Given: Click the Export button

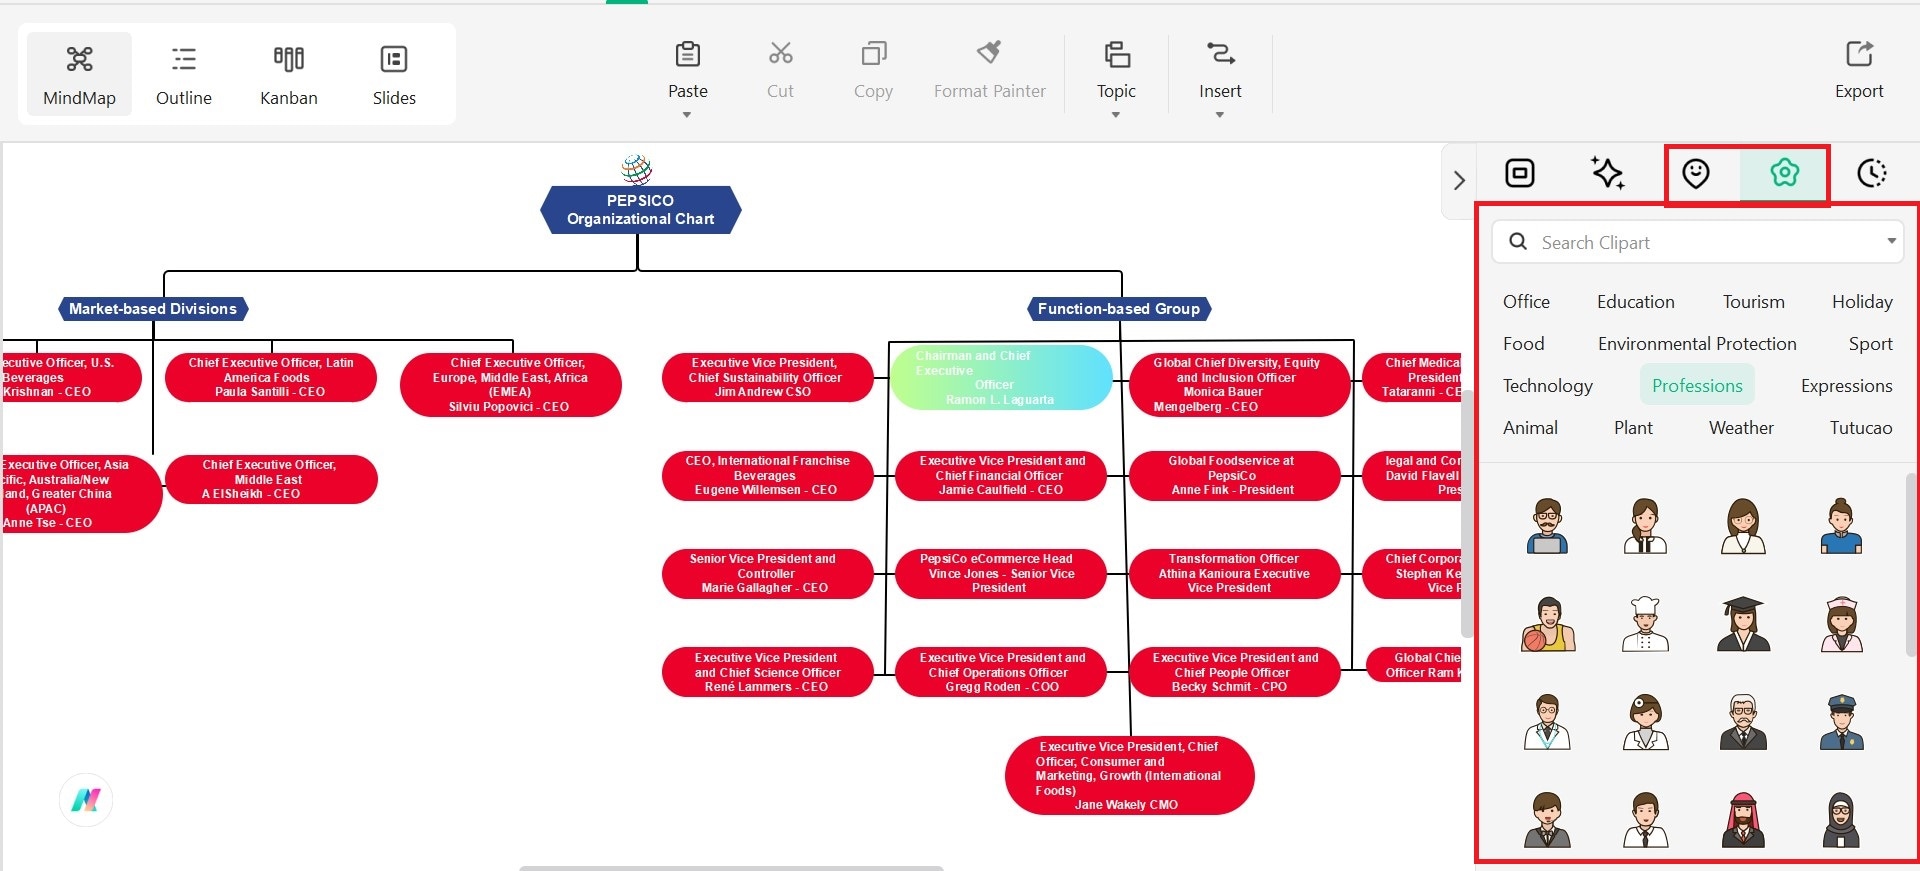Looking at the screenshot, I should (x=1859, y=70).
